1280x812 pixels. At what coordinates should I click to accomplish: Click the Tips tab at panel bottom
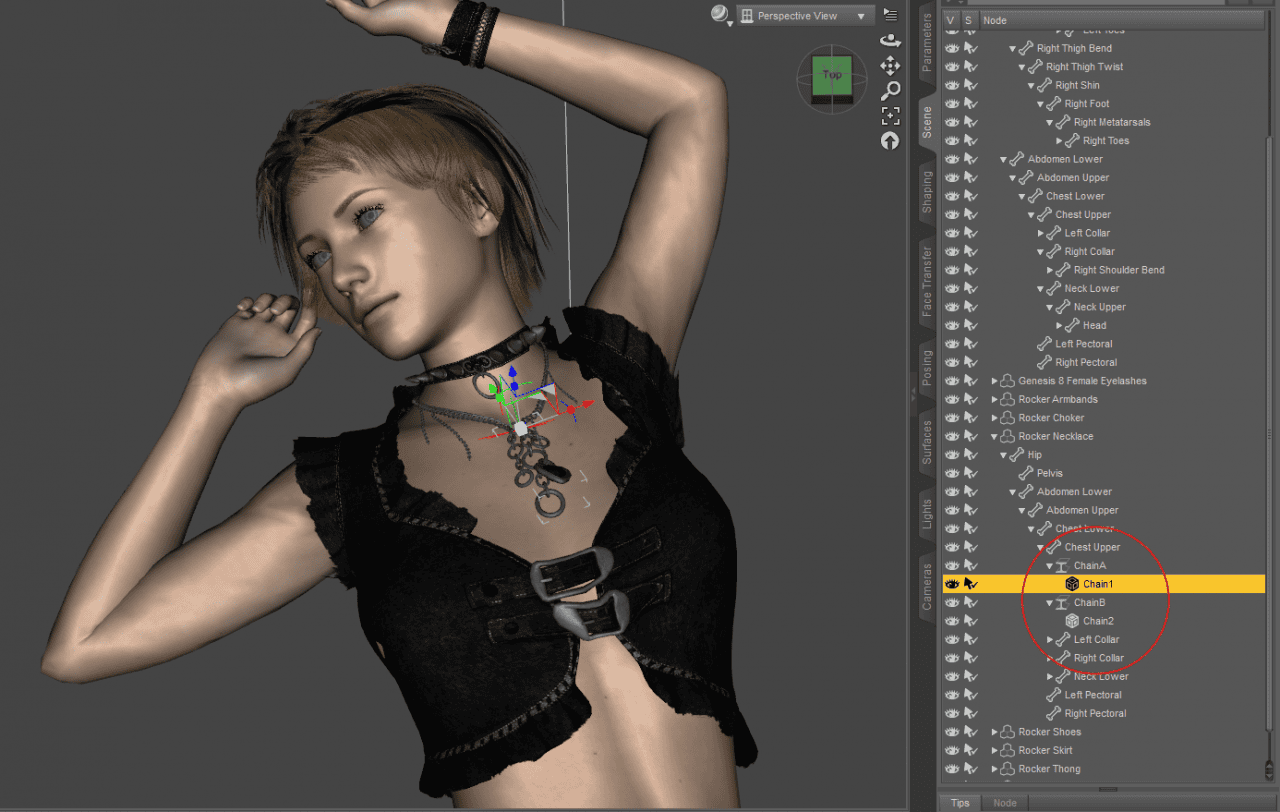pos(960,803)
